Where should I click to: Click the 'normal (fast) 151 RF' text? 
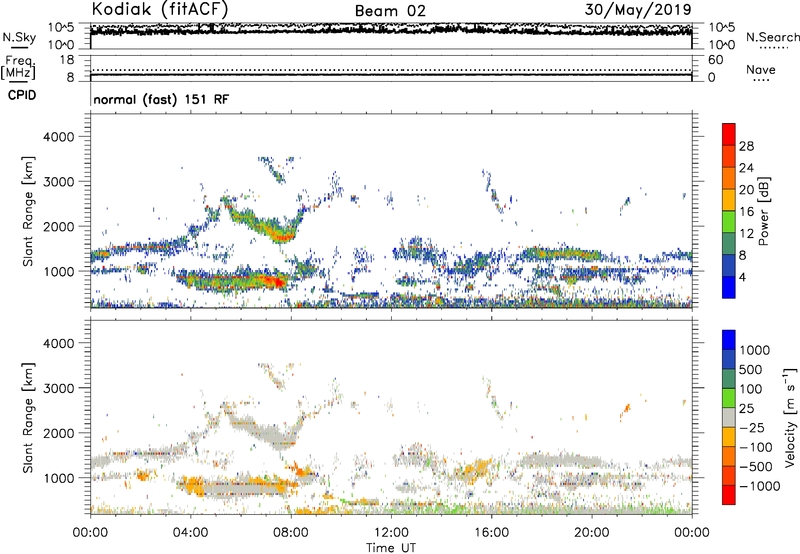tap(161, 99)
